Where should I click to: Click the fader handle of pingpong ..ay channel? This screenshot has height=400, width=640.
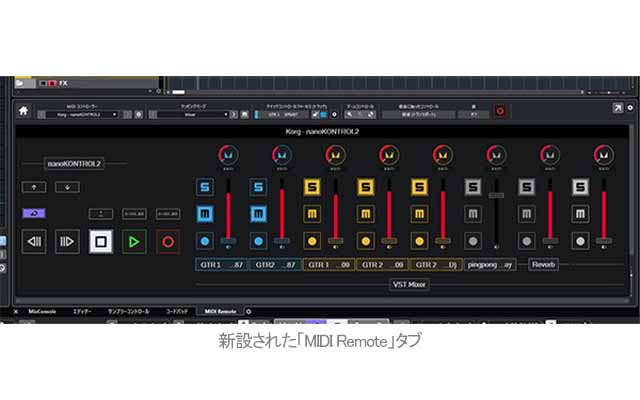tap(496, 196)
